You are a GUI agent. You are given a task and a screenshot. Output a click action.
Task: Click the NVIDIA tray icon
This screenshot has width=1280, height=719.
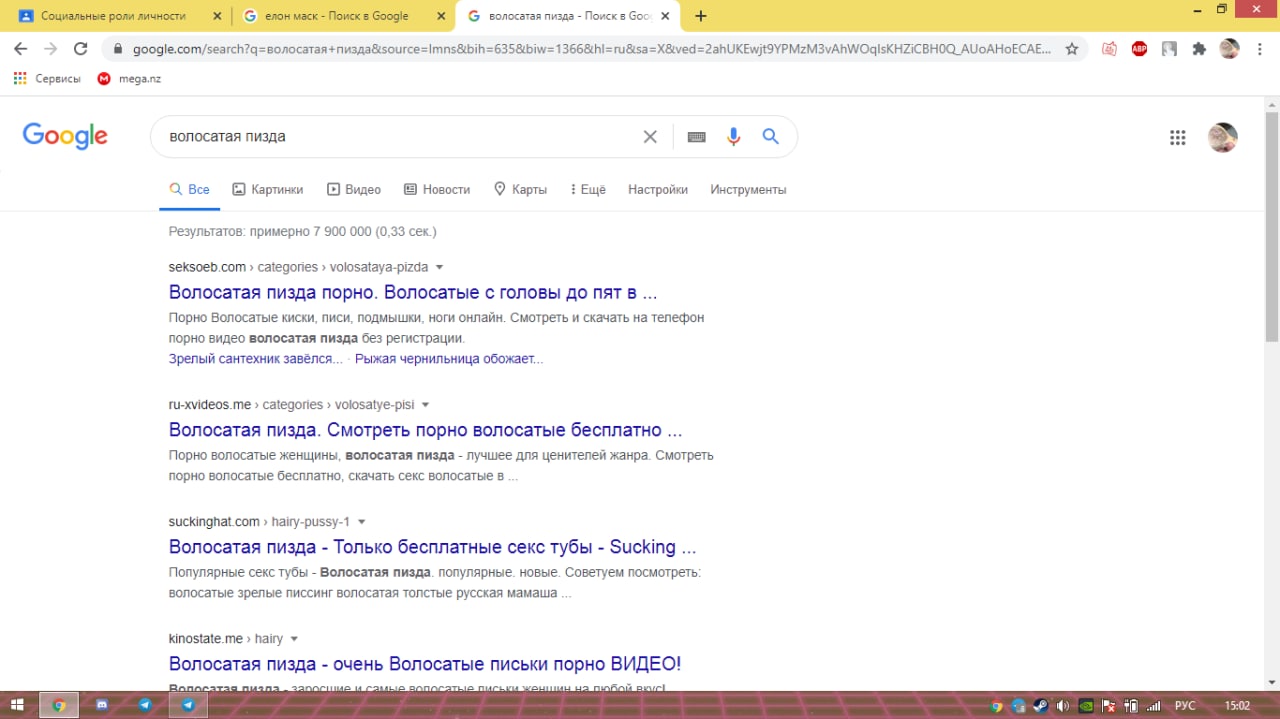click(x=1085, y=705)
